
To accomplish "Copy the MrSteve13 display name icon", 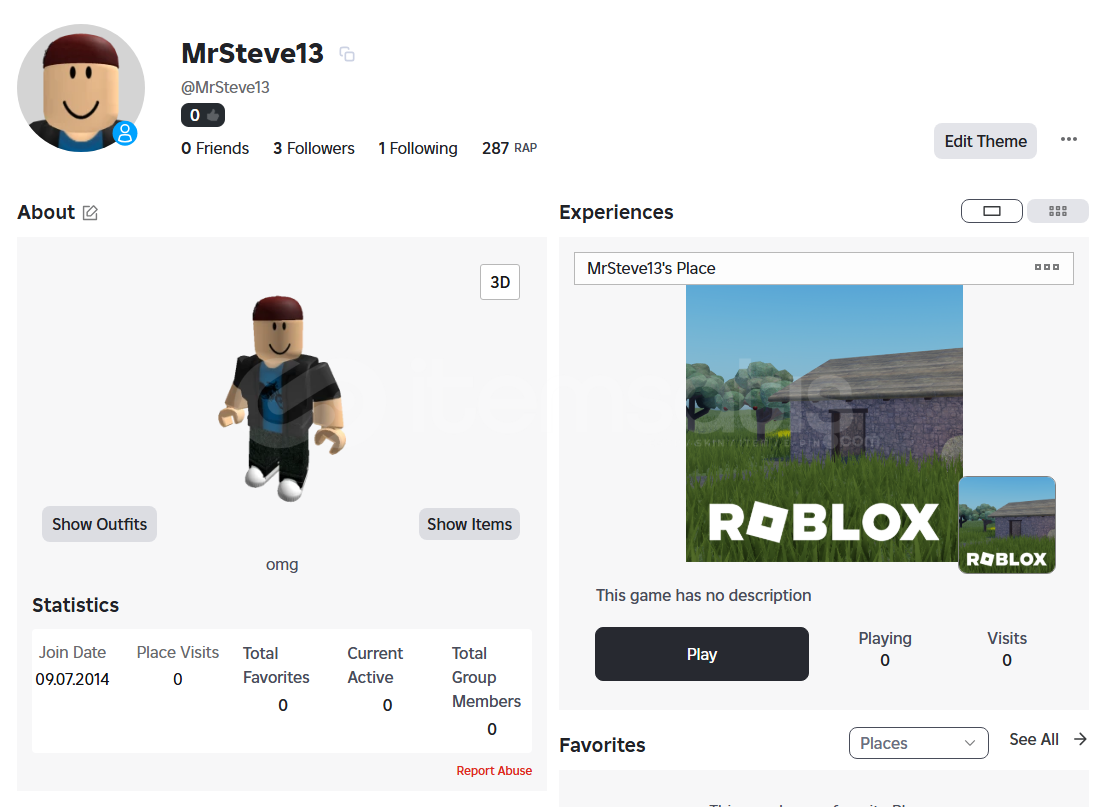I will [347, 54].
